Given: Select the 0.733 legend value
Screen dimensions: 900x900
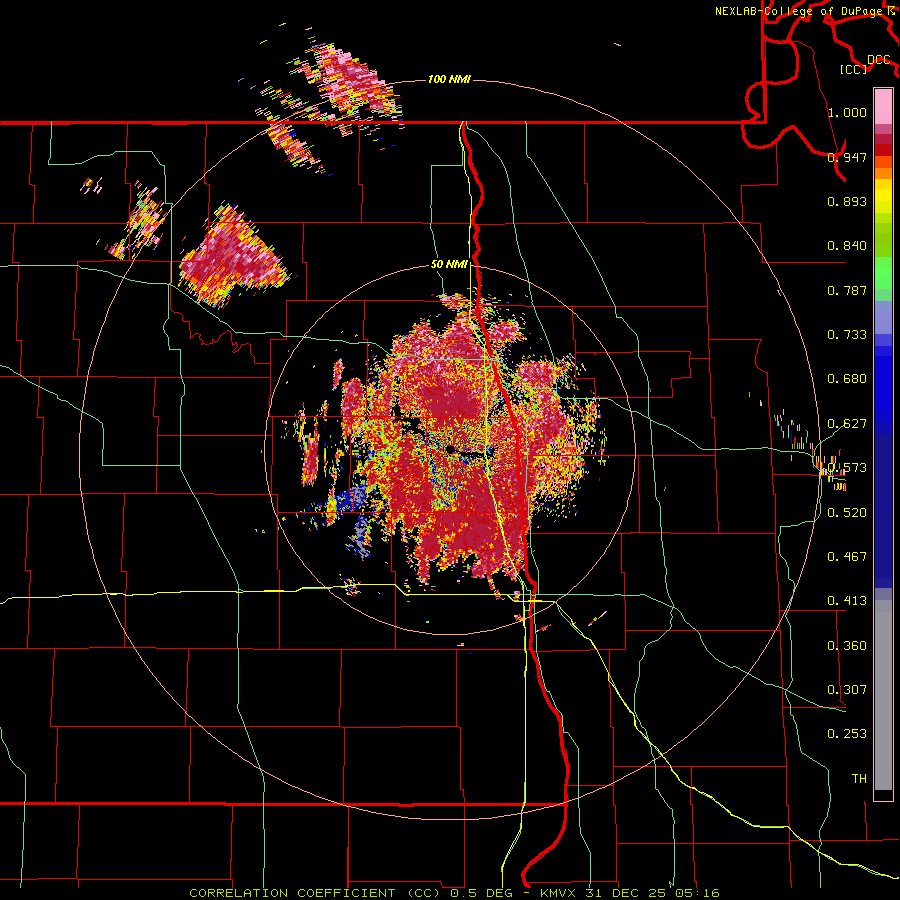Looking at the screenshot, I should tap(847, 335).
